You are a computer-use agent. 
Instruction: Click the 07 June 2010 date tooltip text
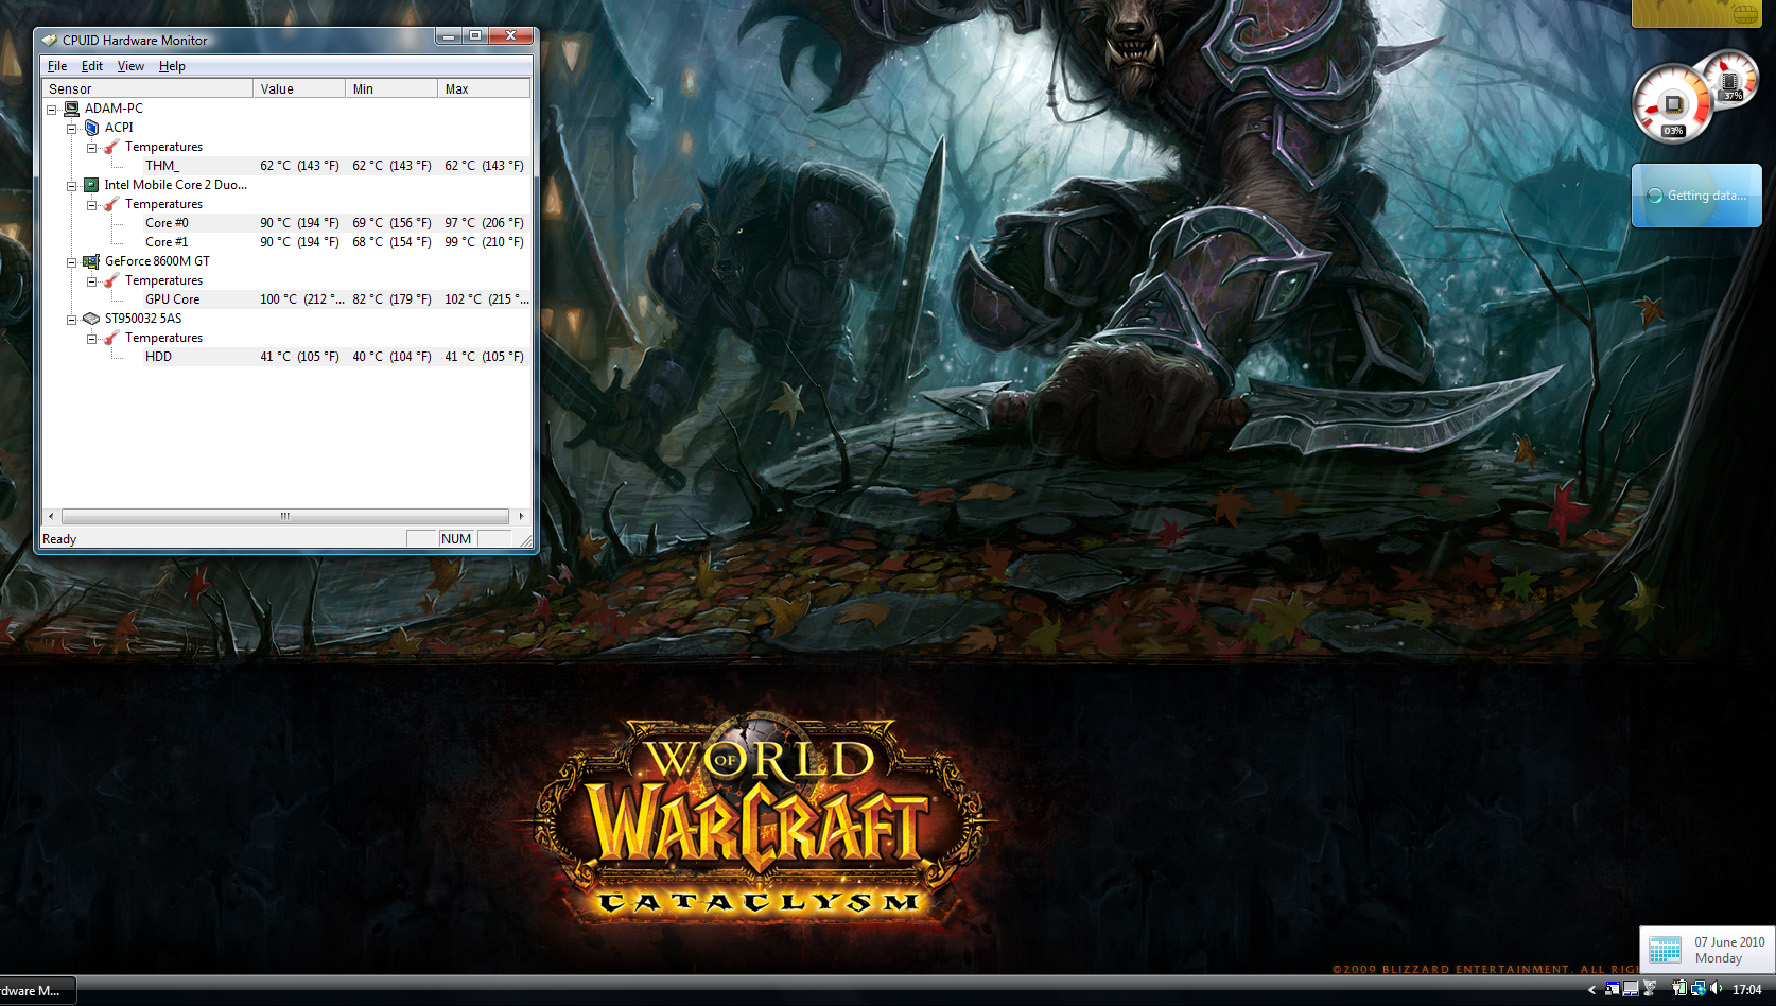point(1729,942)
